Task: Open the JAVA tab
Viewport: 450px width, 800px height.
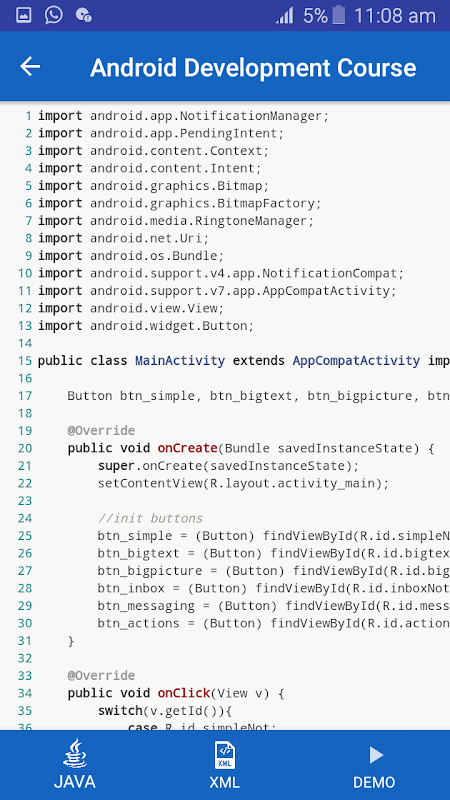Action: pyautogui.click(x=74, y=764)
